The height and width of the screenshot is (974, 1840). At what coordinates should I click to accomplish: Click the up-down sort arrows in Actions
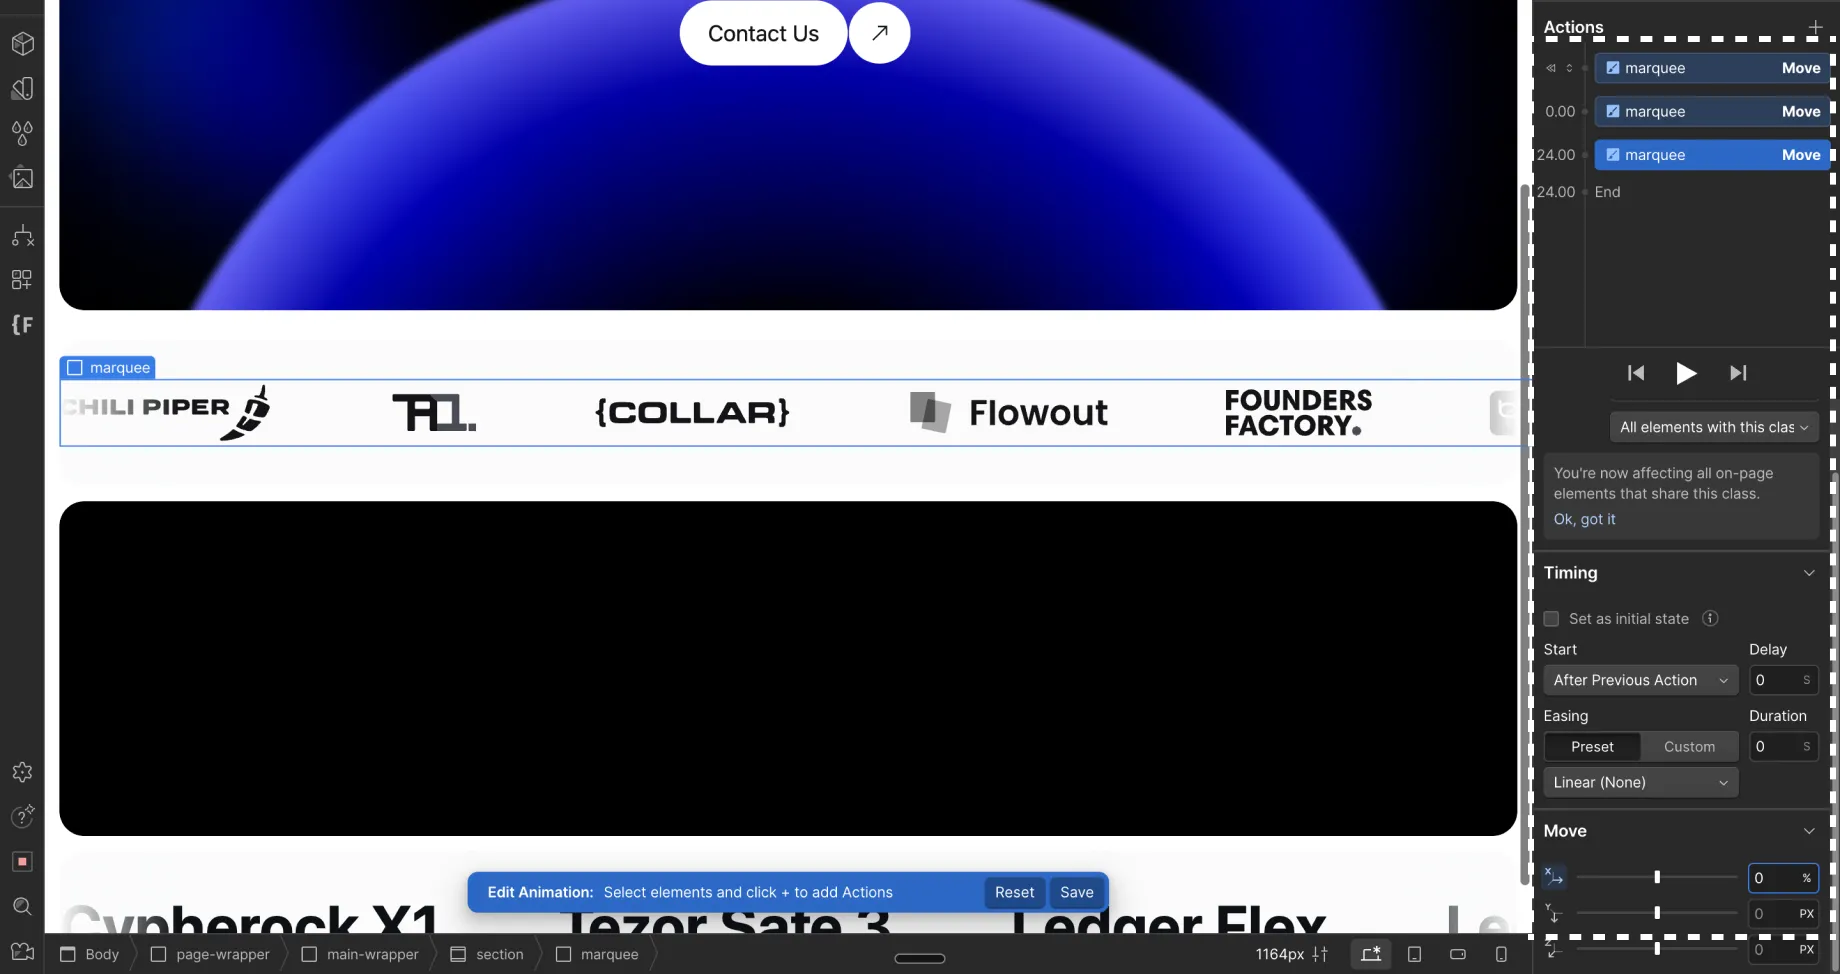point(1569,68)
